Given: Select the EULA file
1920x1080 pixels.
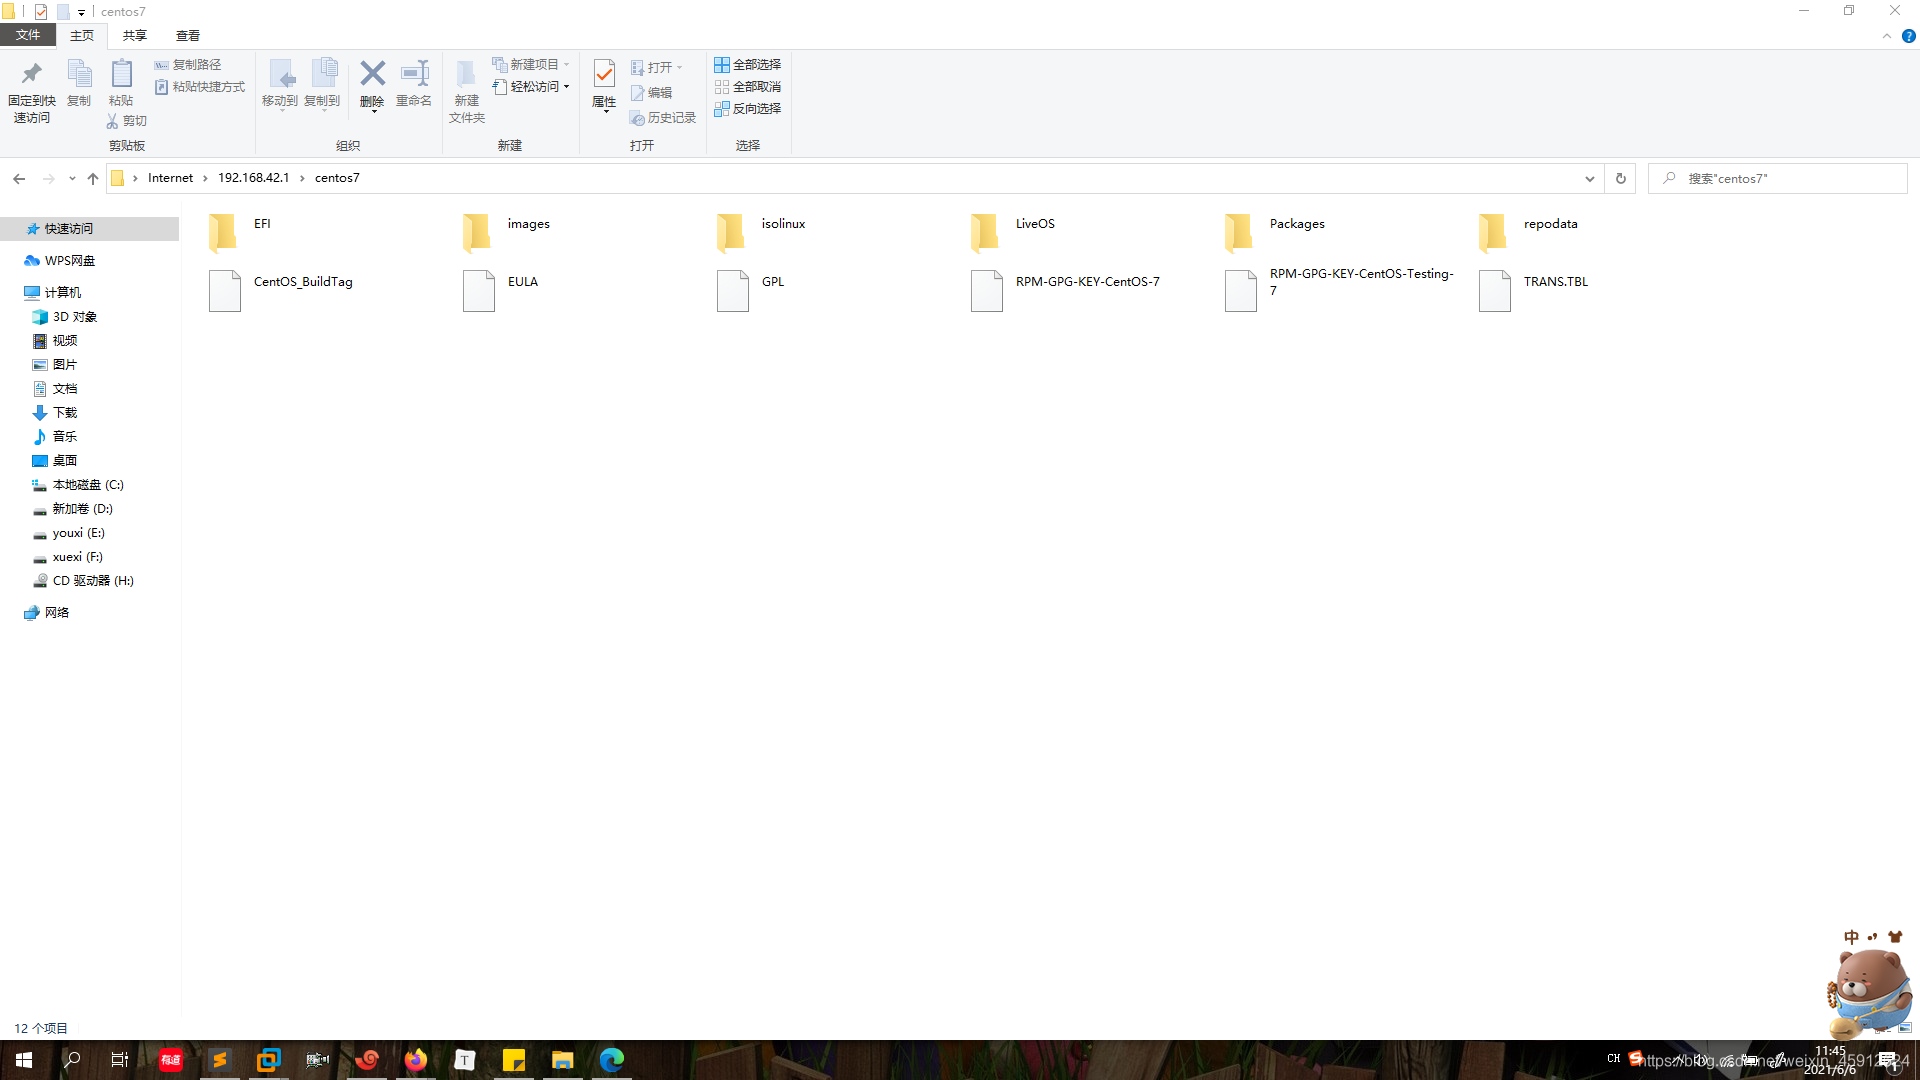Looking at the screenshot, I should point(501,290).
